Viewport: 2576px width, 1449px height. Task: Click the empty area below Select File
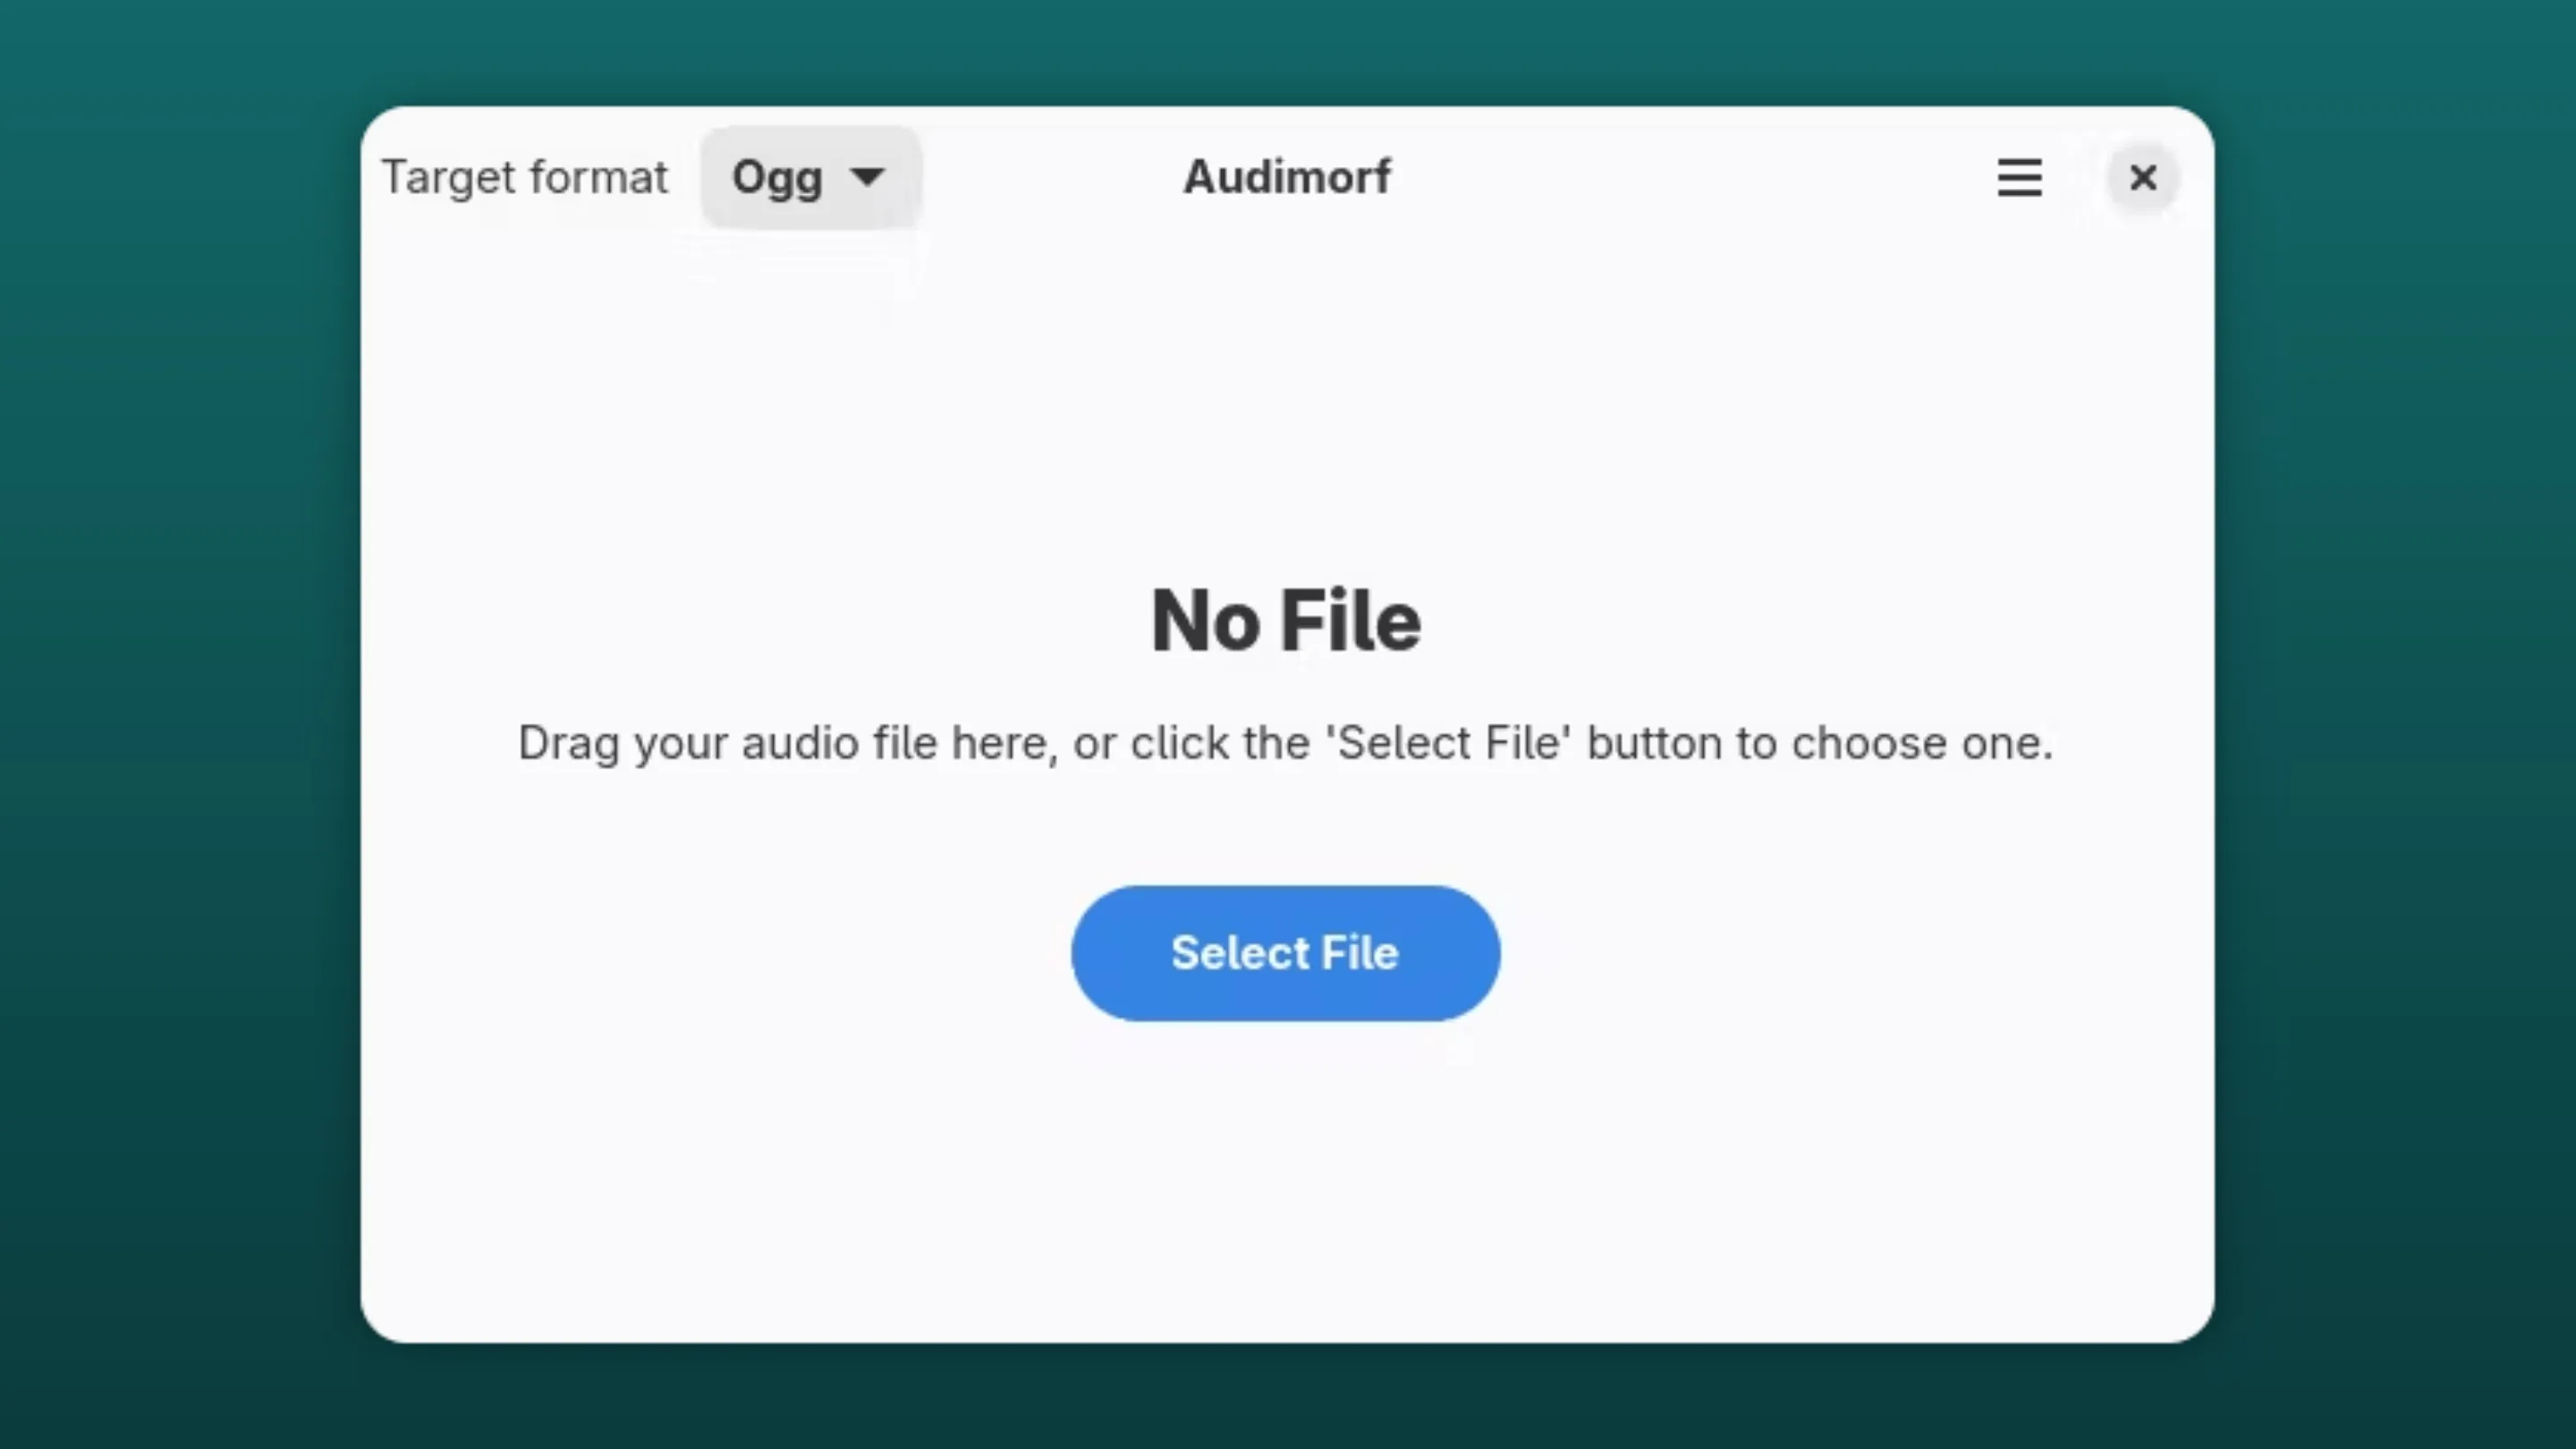[1286, 1180]
